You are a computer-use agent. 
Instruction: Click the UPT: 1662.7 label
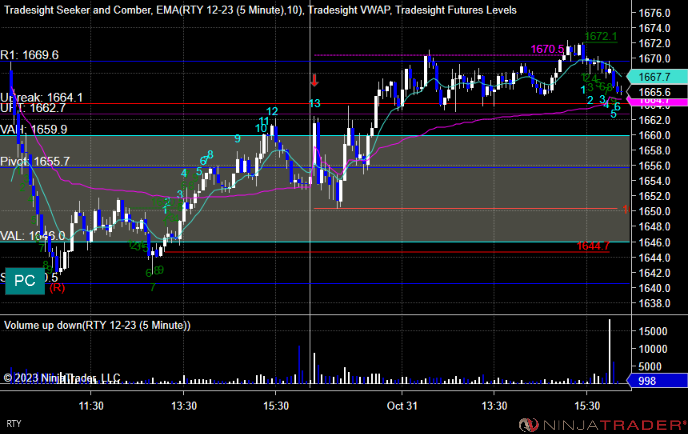point(33,108)
